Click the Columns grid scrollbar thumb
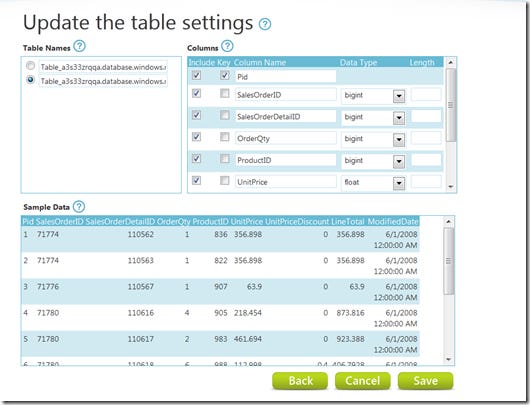This screenshot has width=530, height=405. click(451, 105)
